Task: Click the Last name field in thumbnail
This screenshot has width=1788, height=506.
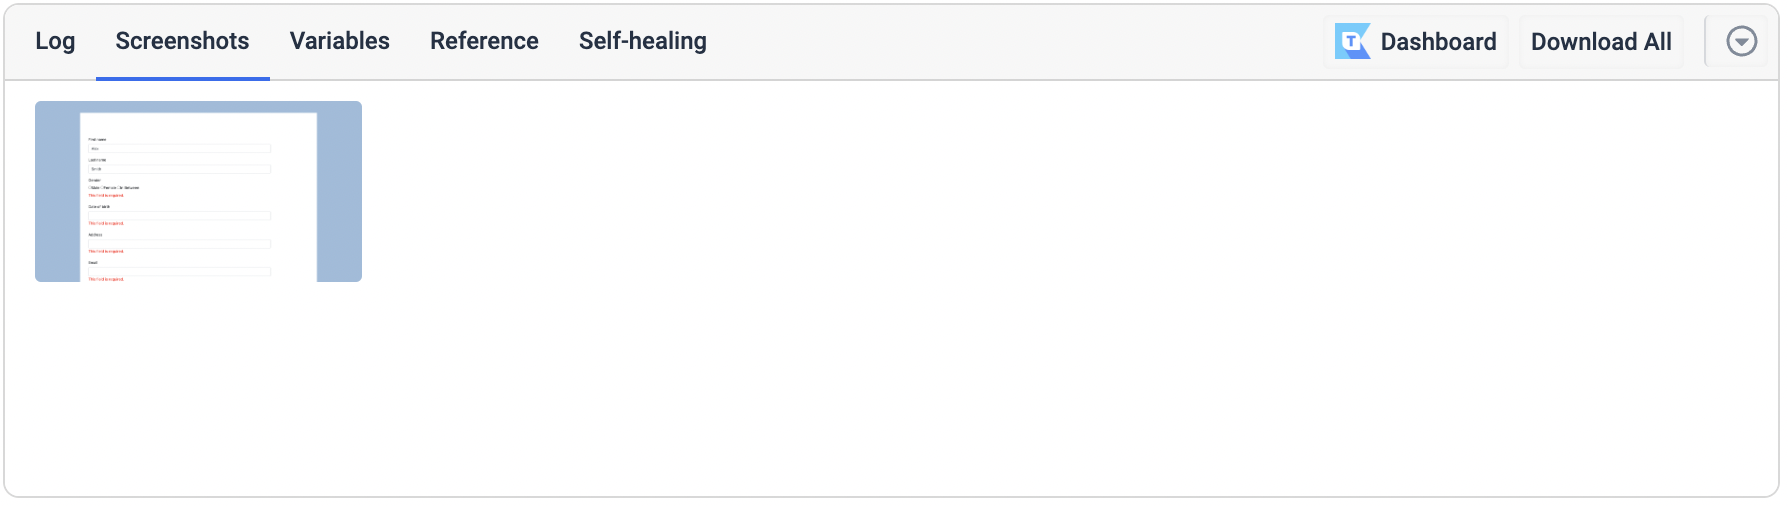Action: pos(180,169)
